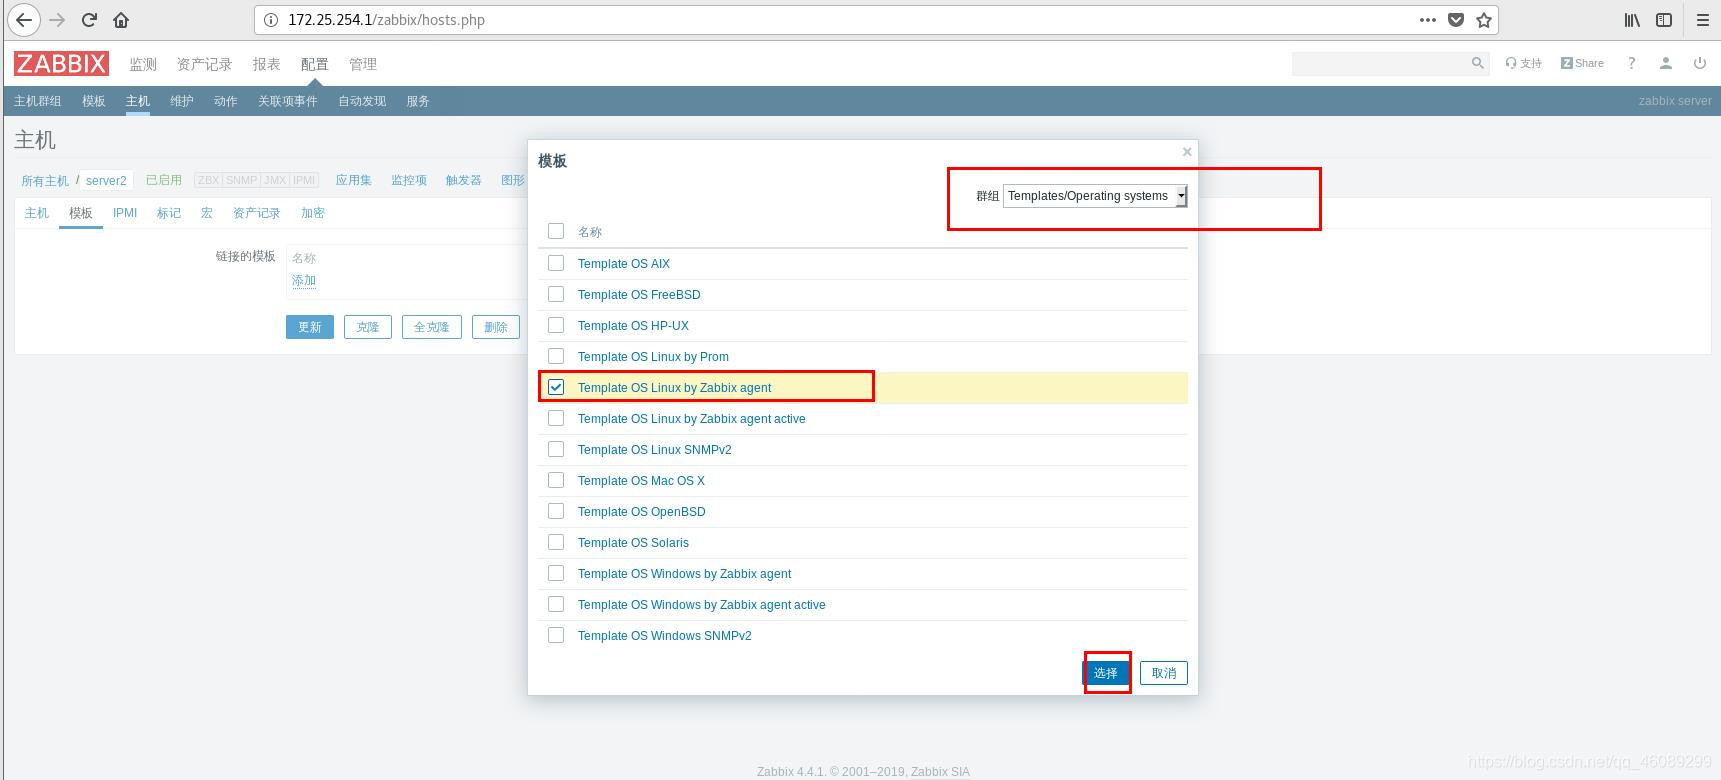Click the logout power icon
The width and height of the screenshot is (1721, 780).
point(1699,63)
